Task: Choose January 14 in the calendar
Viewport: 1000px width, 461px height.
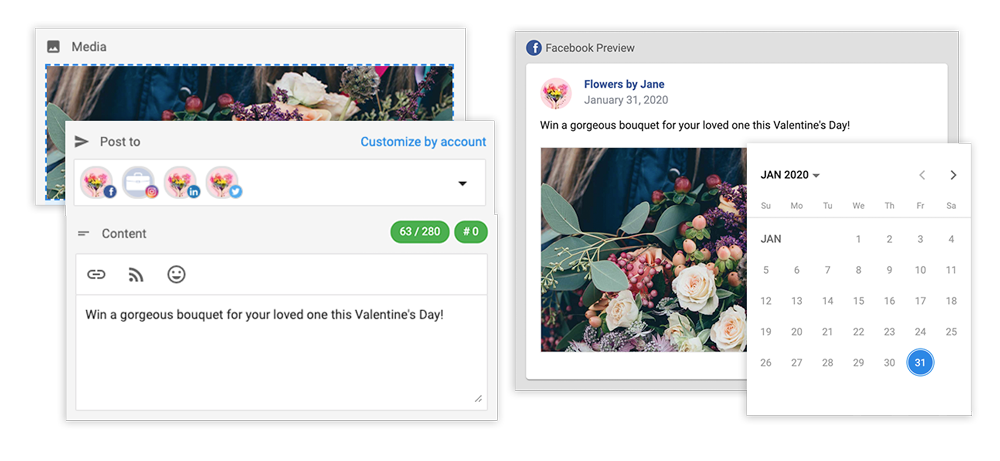Action: 827,301
